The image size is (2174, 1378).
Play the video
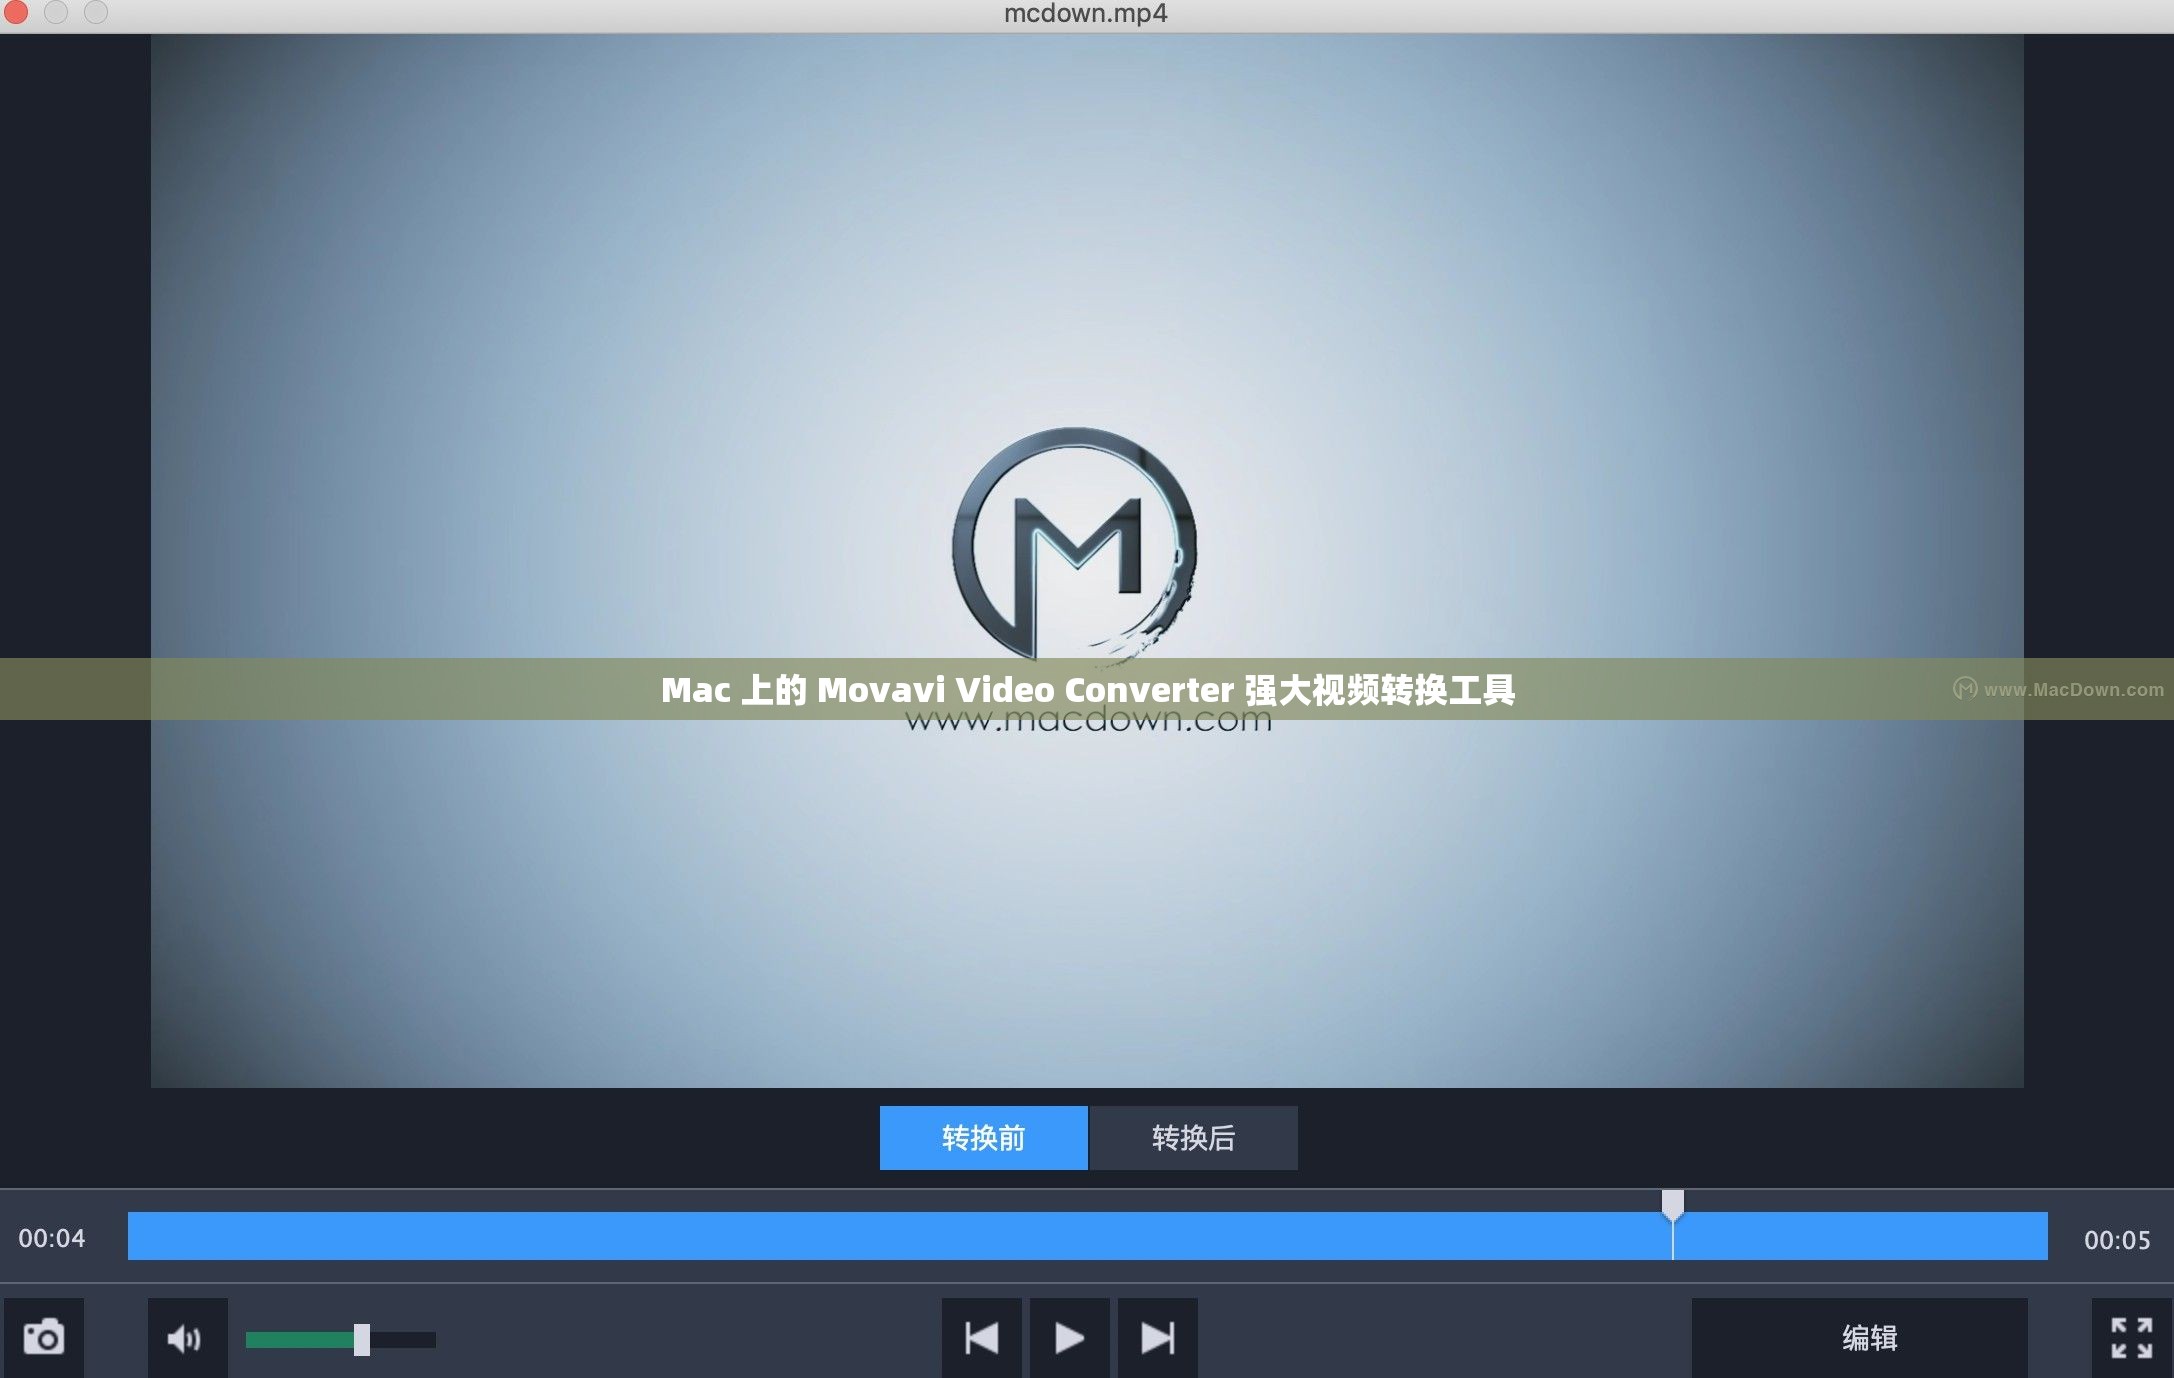[1069, 1338]
